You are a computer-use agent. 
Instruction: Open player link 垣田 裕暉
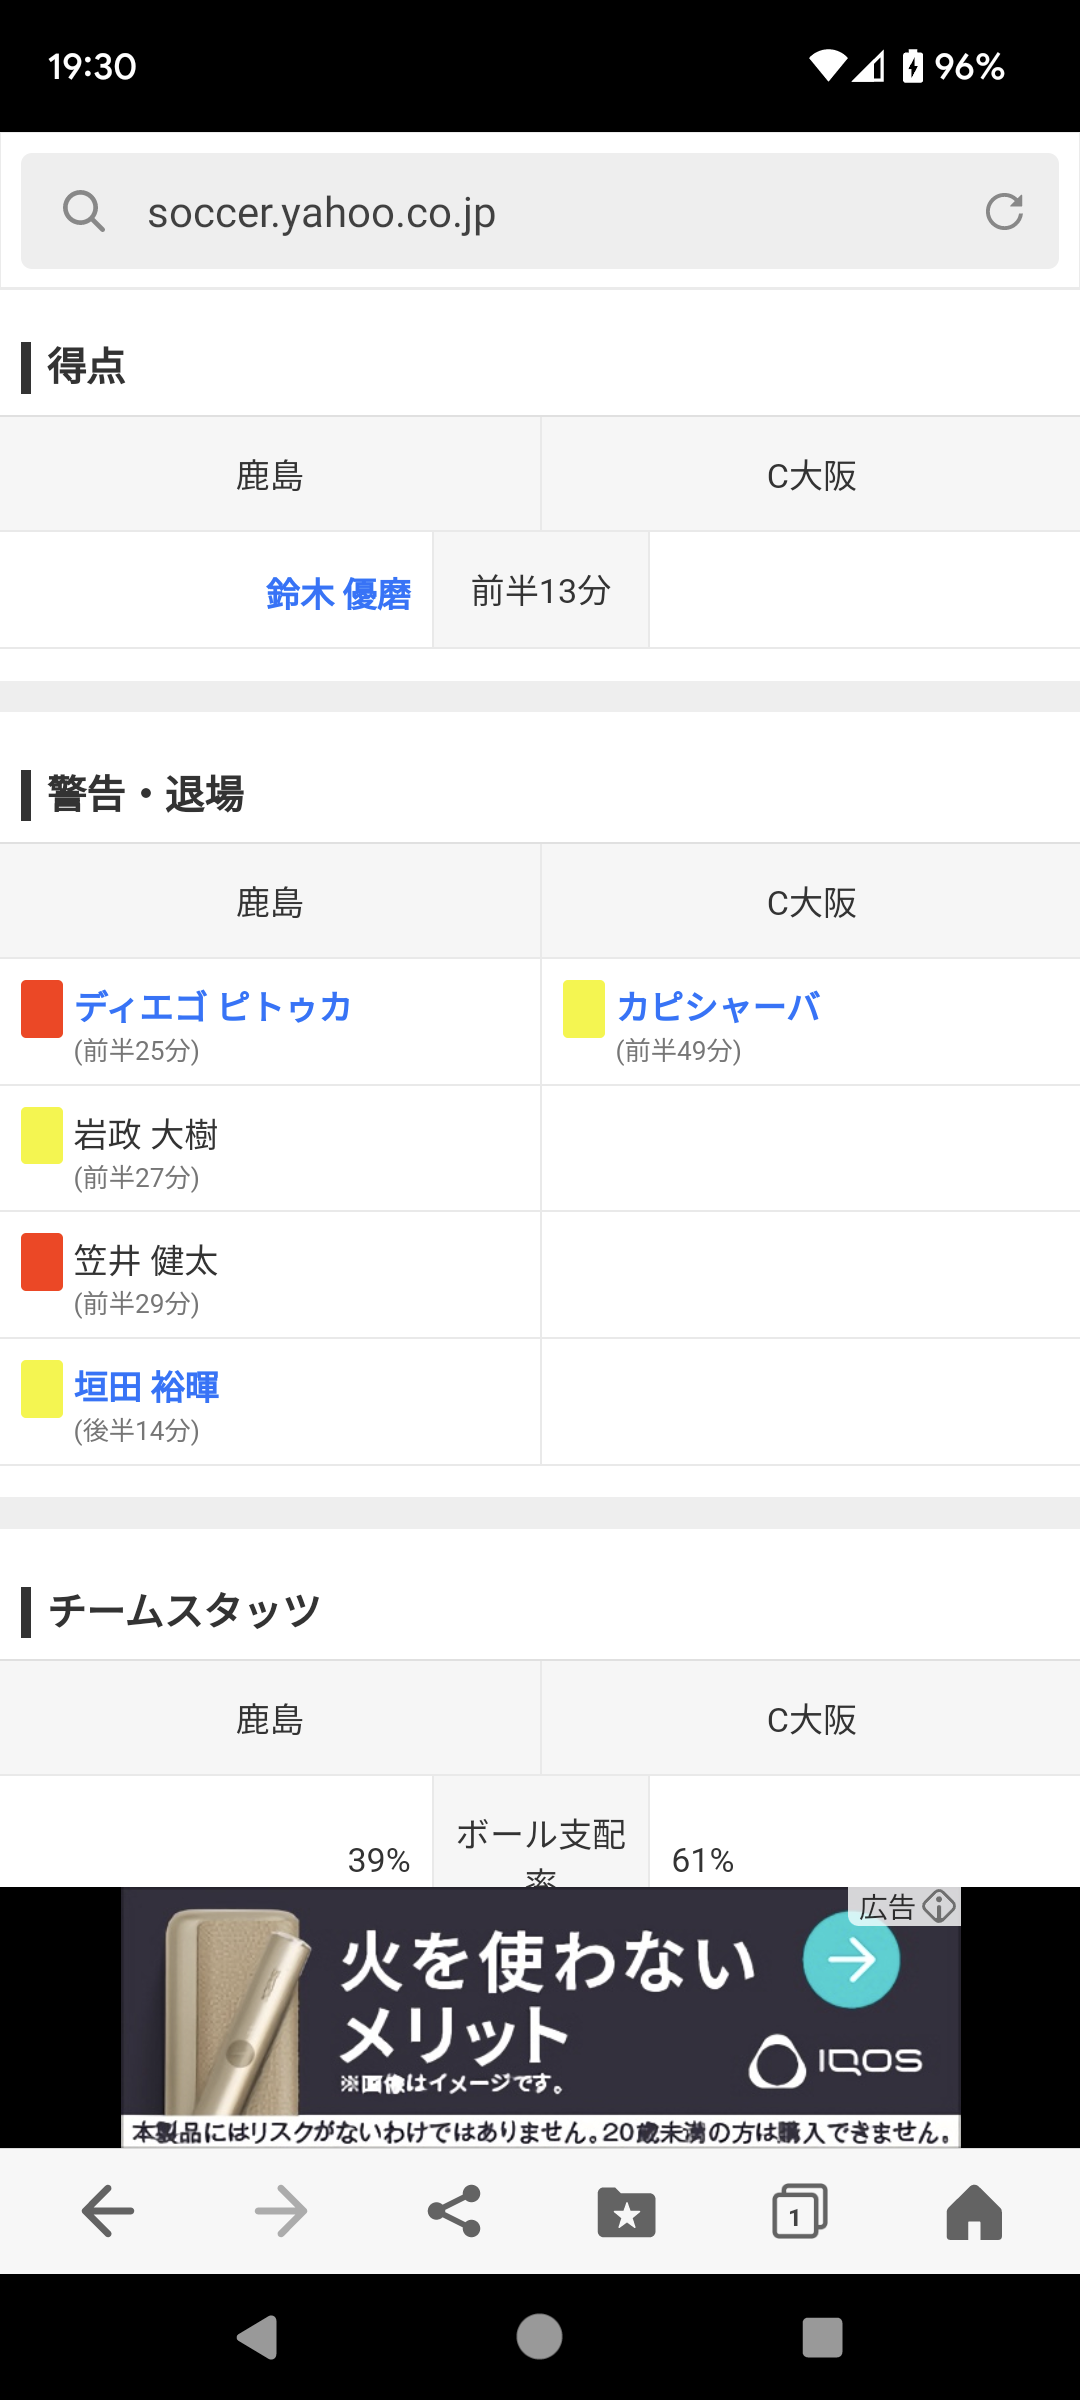click(146, 1387)
